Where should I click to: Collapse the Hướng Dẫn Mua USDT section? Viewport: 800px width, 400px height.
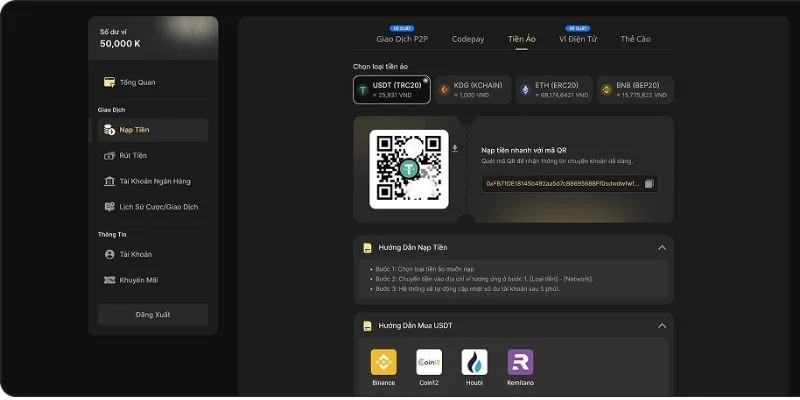tap(662, 326)
